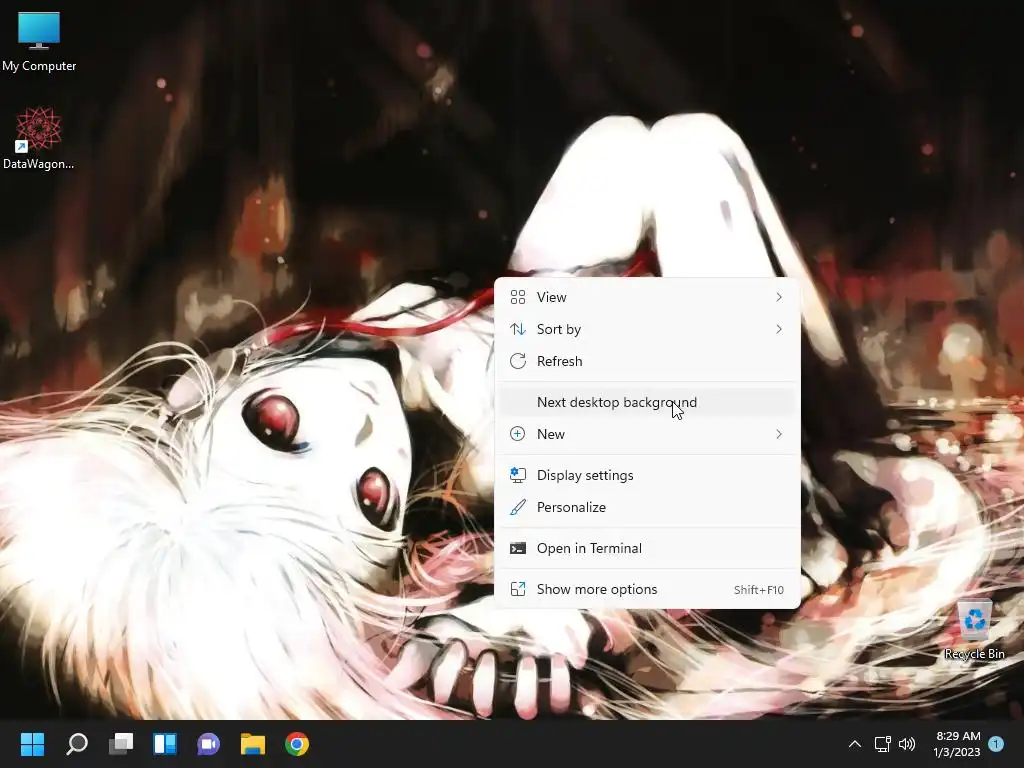Click the Sort by arrows icon
Image resolution: width=1024 pixels, height=768 pixels.
pyautogui.click(x=518, y=329)
